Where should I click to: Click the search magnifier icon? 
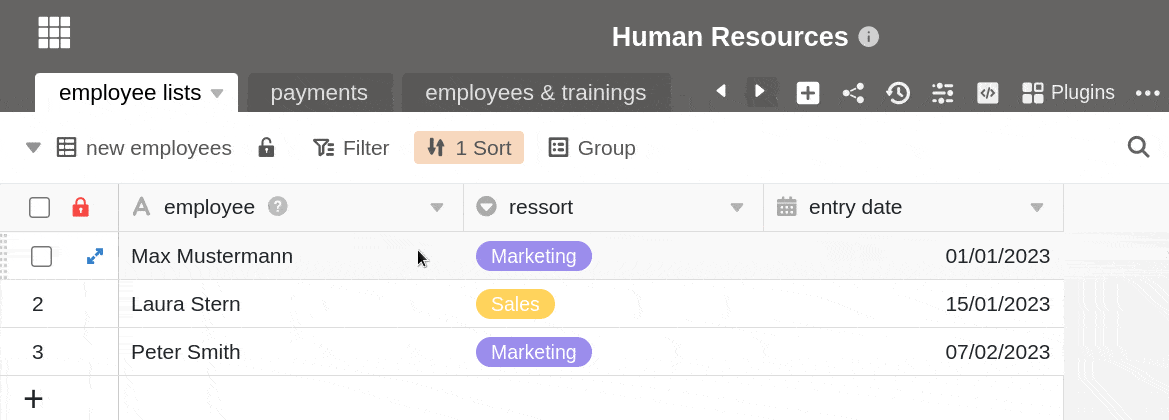[x=1138, y=147]
